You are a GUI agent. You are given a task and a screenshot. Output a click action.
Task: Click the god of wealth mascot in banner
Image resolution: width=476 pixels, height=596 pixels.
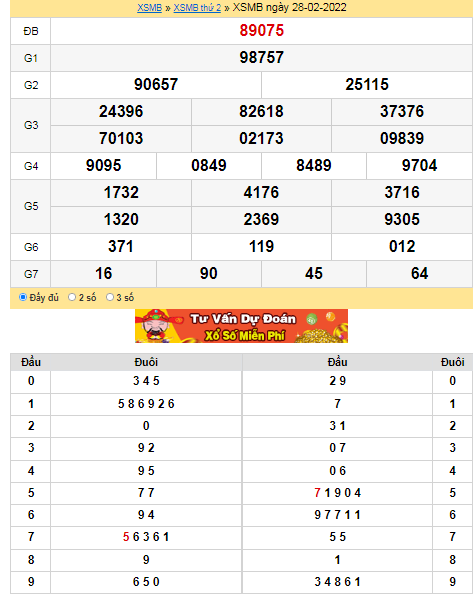(x=154, y=325)
